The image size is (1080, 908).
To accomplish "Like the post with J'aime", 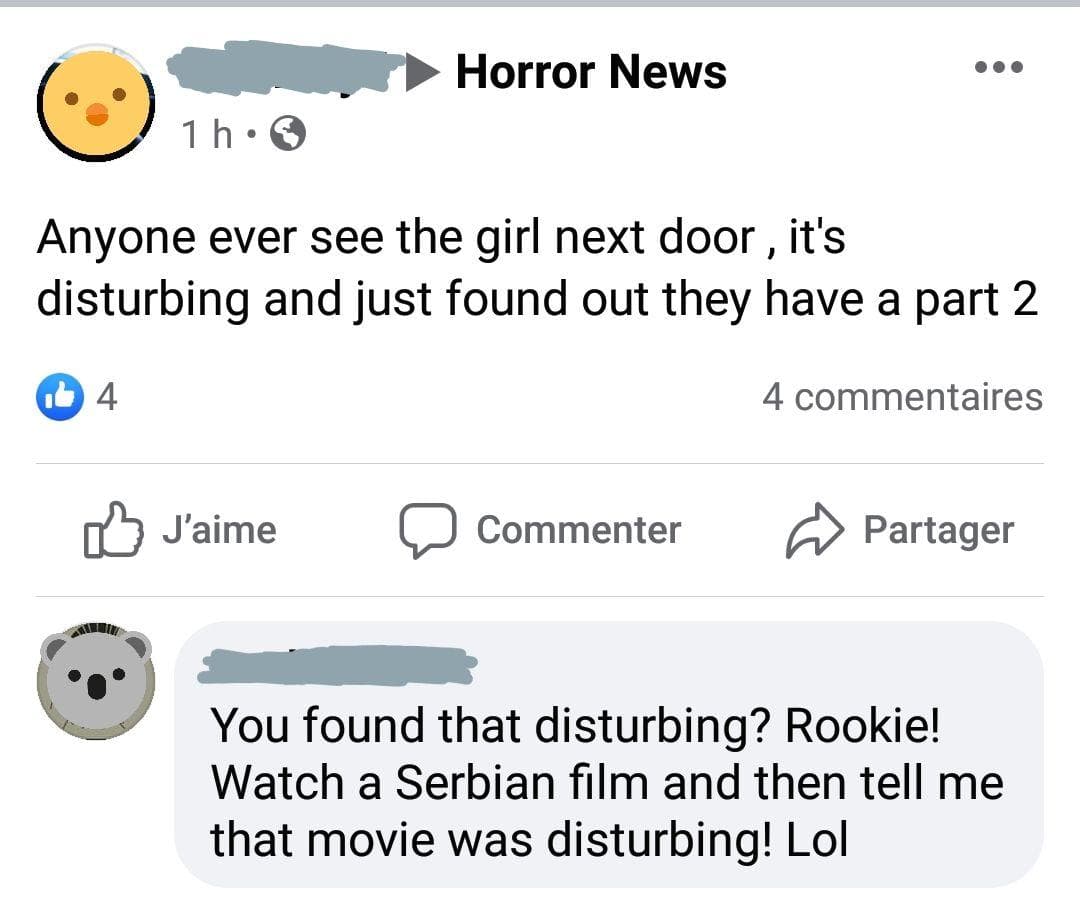I will (180, 530).
